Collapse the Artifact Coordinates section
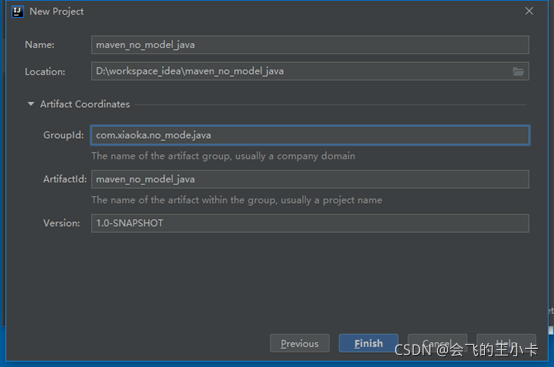This screenshot has width=554, height=367. click(31, 104)
